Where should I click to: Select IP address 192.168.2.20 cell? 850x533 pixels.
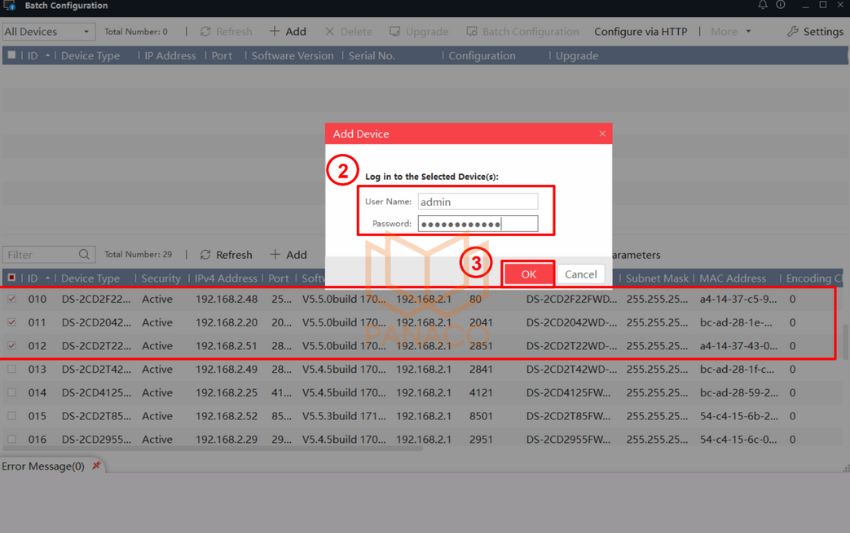(227, 322)
